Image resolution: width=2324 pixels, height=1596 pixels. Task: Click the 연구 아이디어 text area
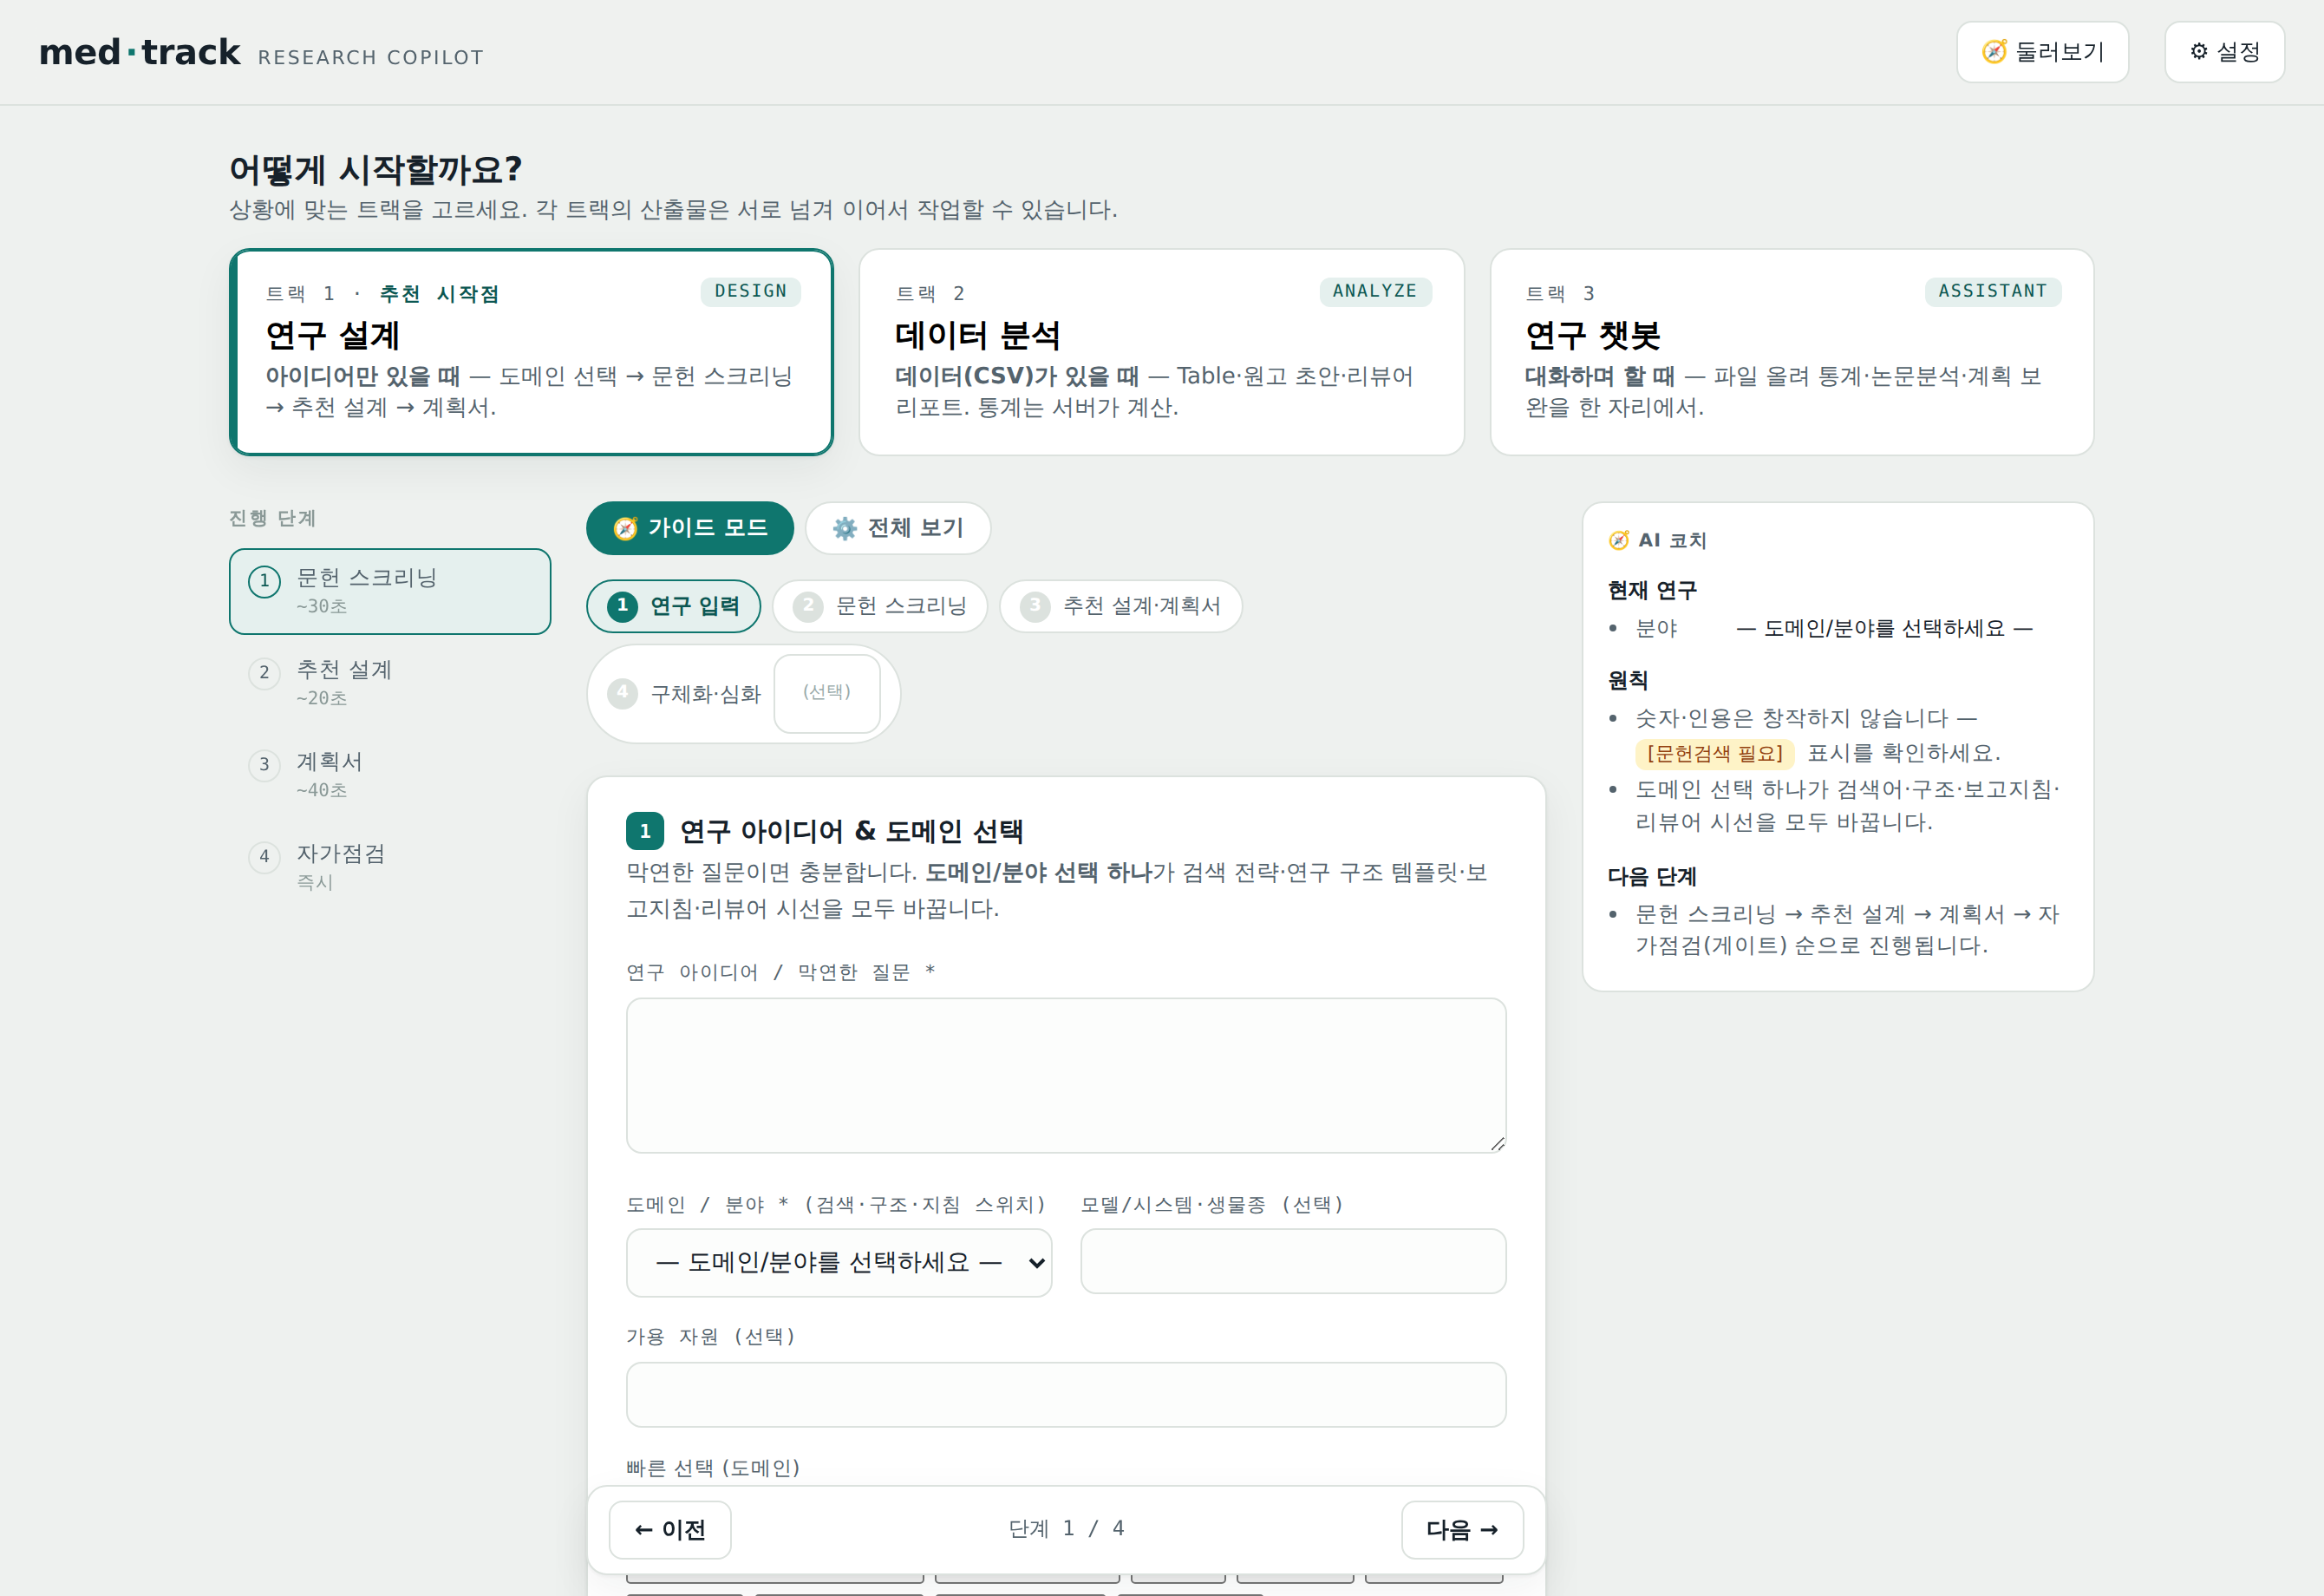tap(1066, 1075)
